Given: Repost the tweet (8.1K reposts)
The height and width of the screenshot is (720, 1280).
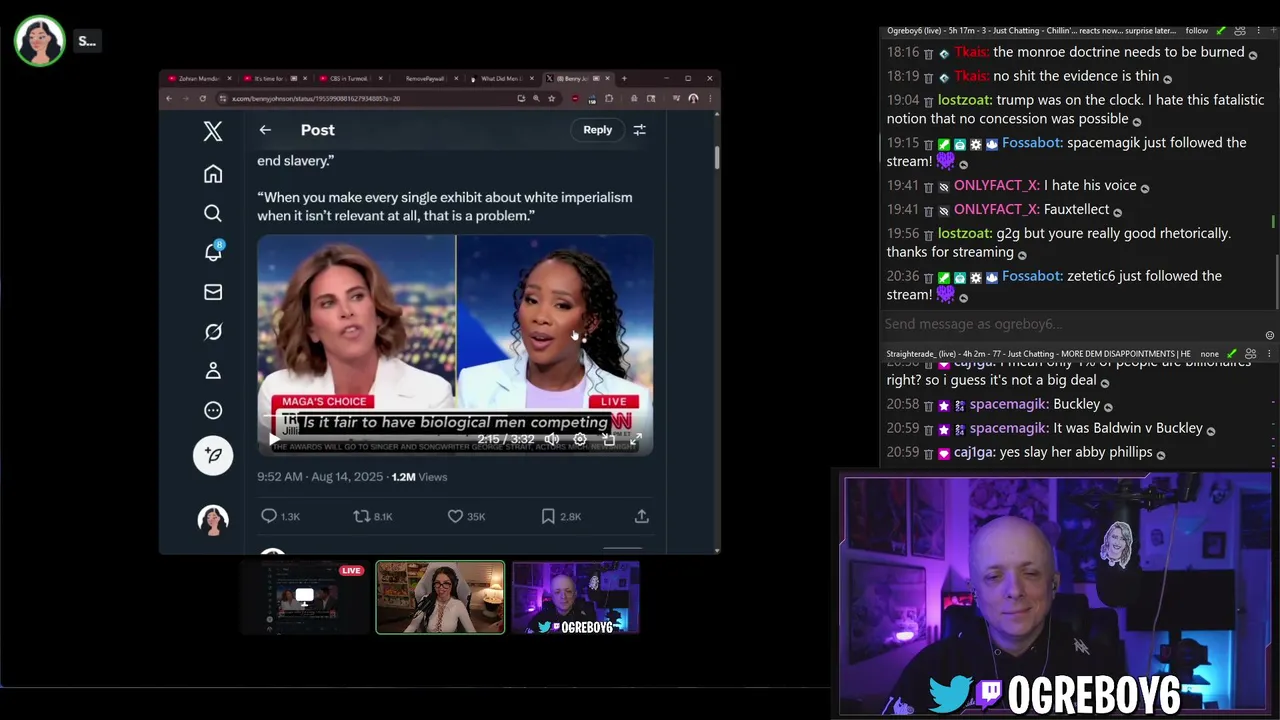Looking at the screenshot, I should (373, 516).
